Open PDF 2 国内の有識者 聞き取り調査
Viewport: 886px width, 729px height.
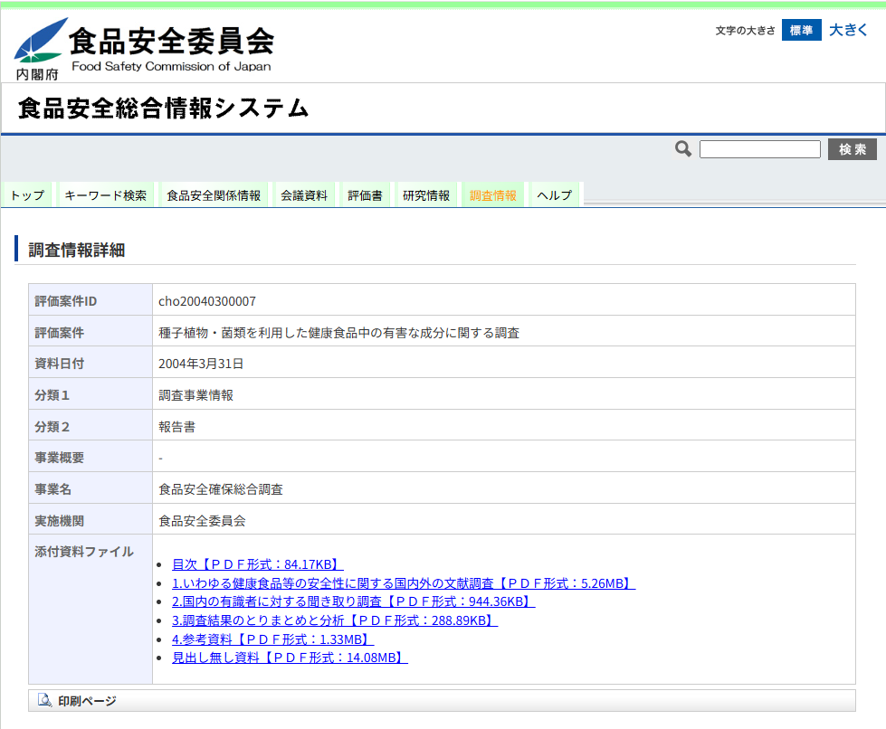click(353, 602)
